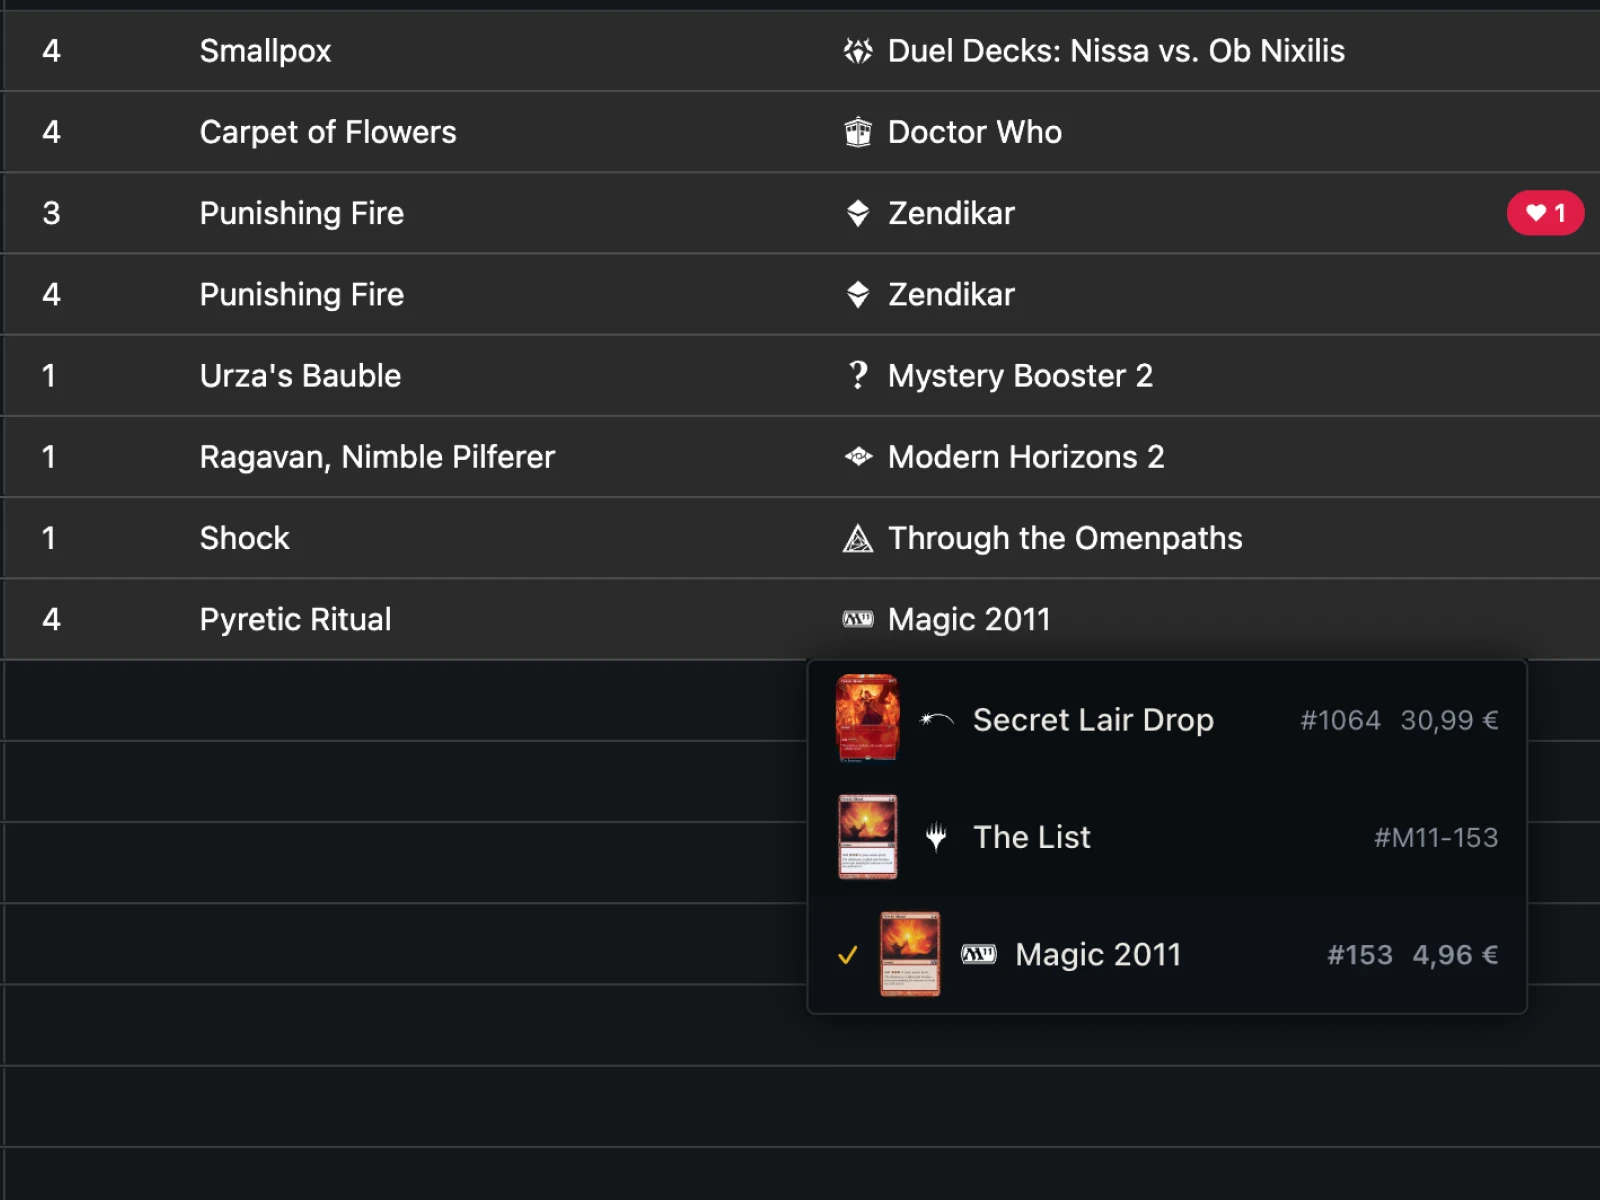Click Secret Lair Pyretic Ritual card thumbnail
Image resolution: width=1600 pixels, height=1200 pixels.
click(867, 718)
